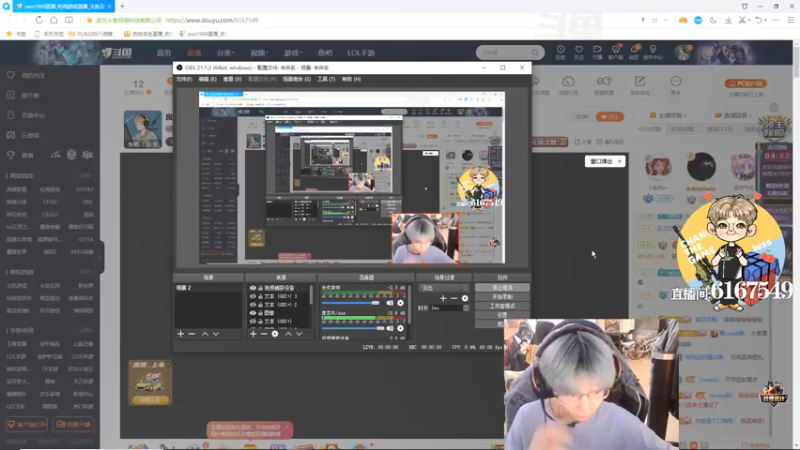Click 开始录制 button in OBS

(502, 296)
